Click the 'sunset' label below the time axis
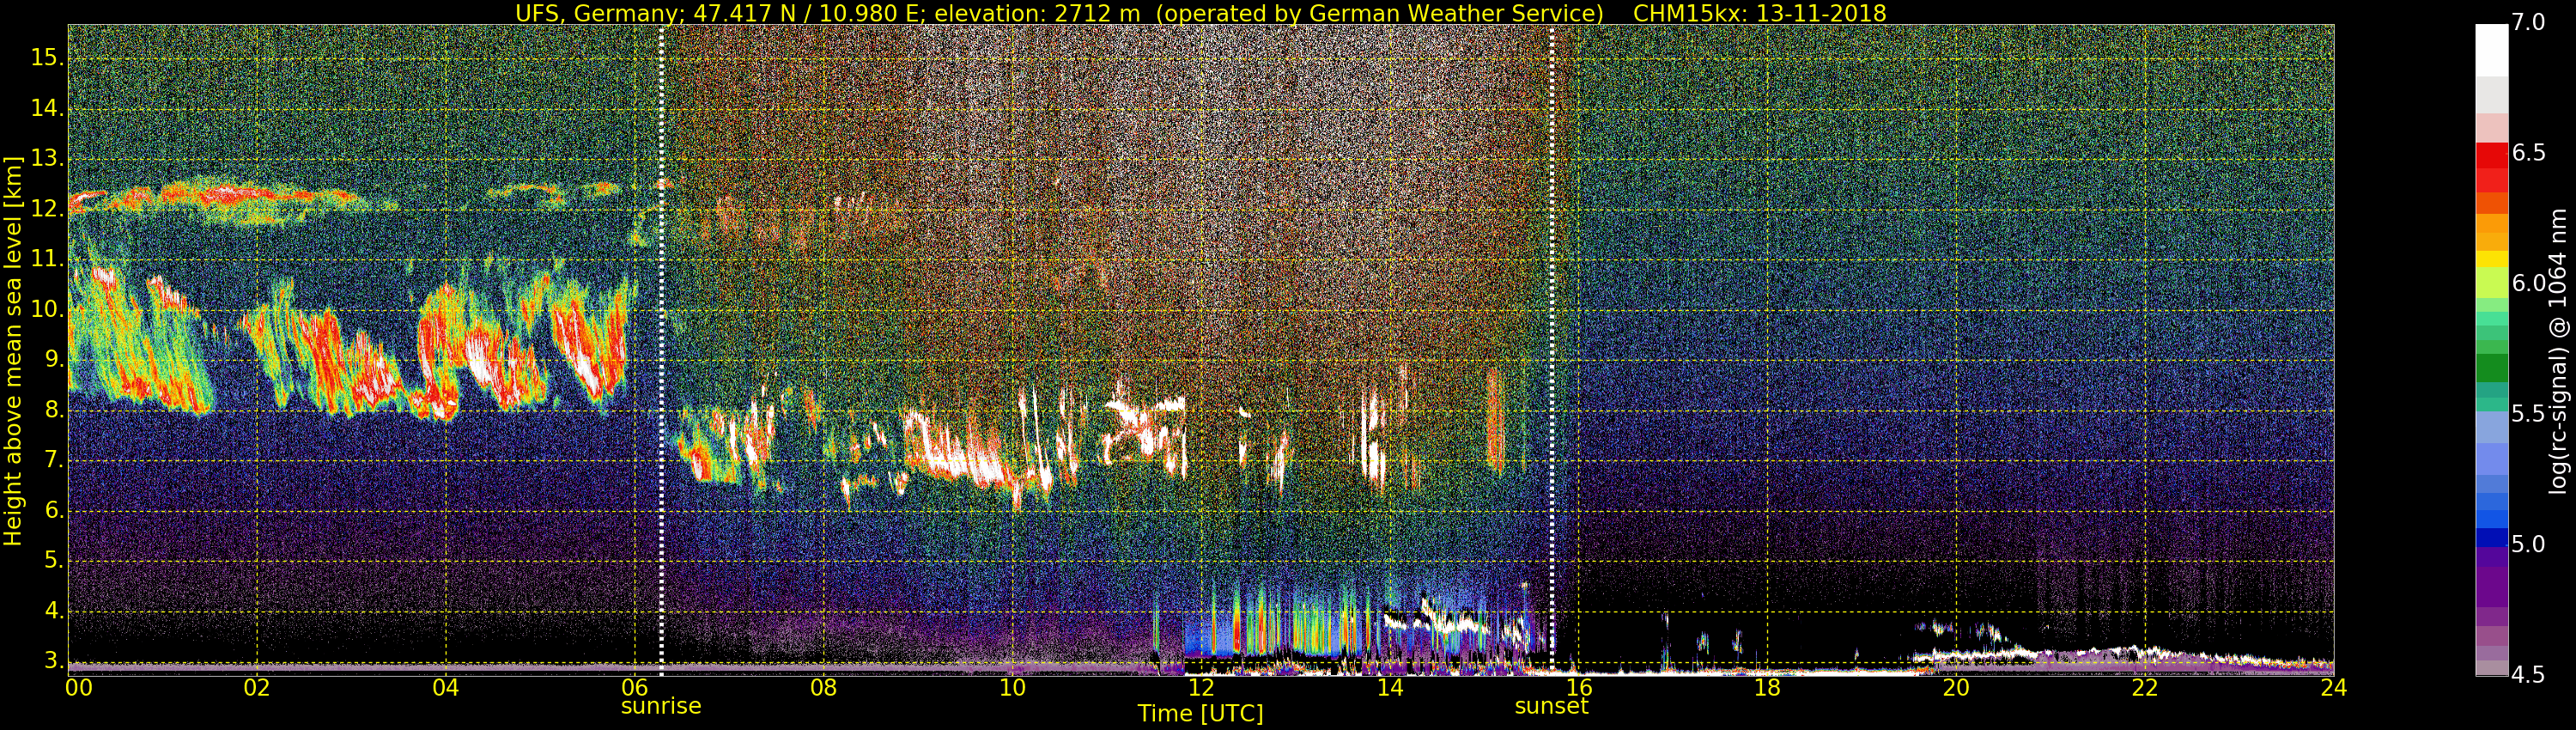The height and width of the screenshot is (730, 2576). pyautogui.click(x=1551, y=706)
